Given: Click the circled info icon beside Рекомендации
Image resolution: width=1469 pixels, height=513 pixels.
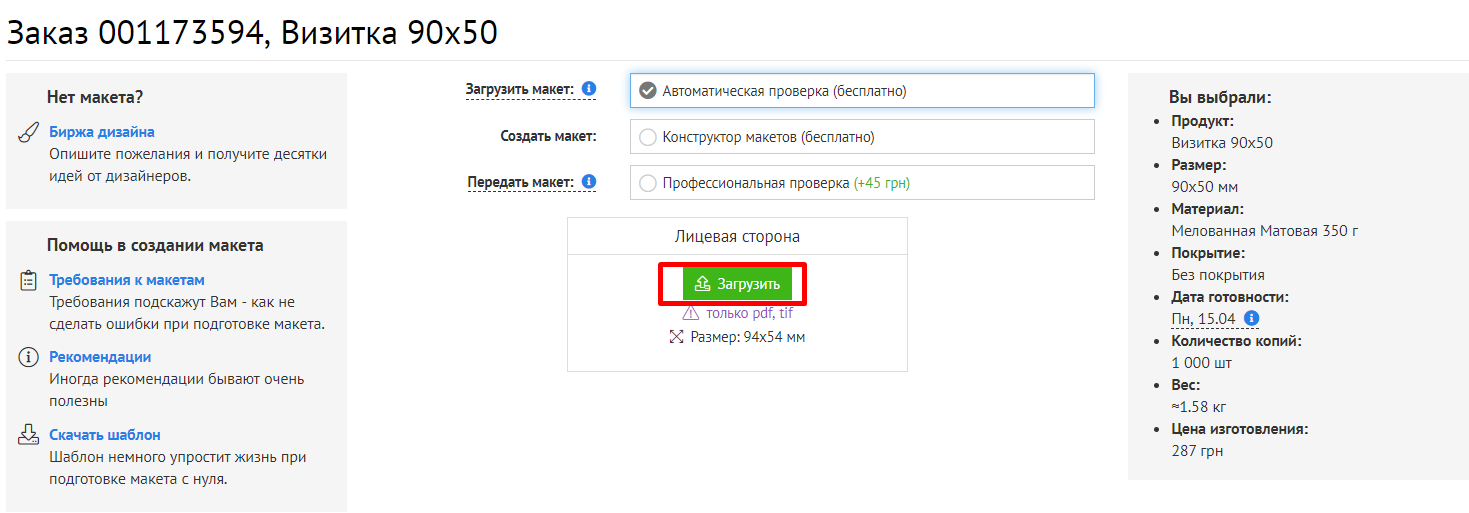Looking at the screenshot, I should pos(29,357).
